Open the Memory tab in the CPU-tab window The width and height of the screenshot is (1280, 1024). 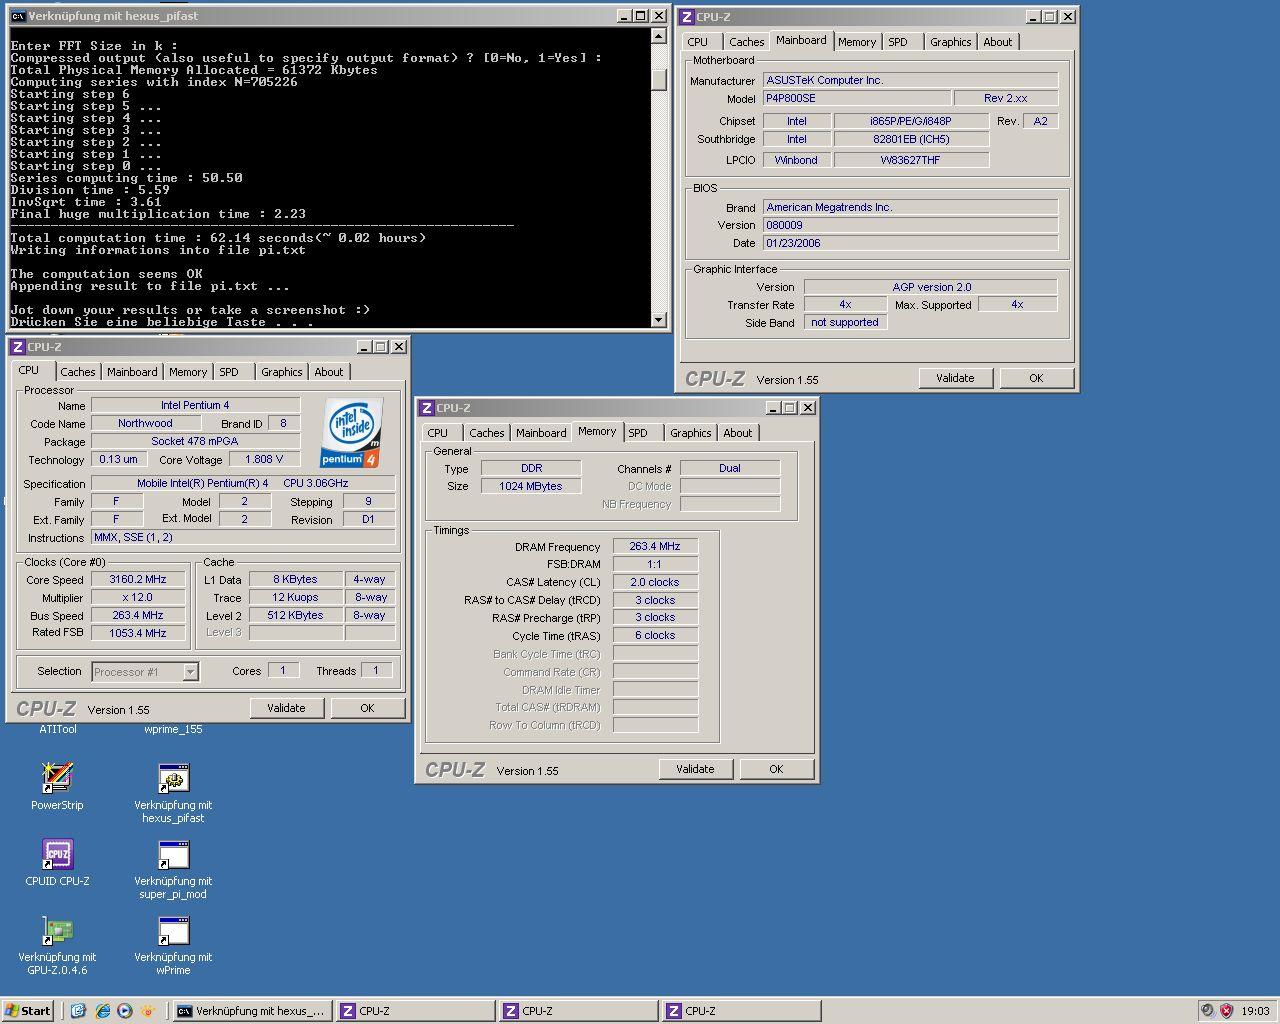coord(188,372)
